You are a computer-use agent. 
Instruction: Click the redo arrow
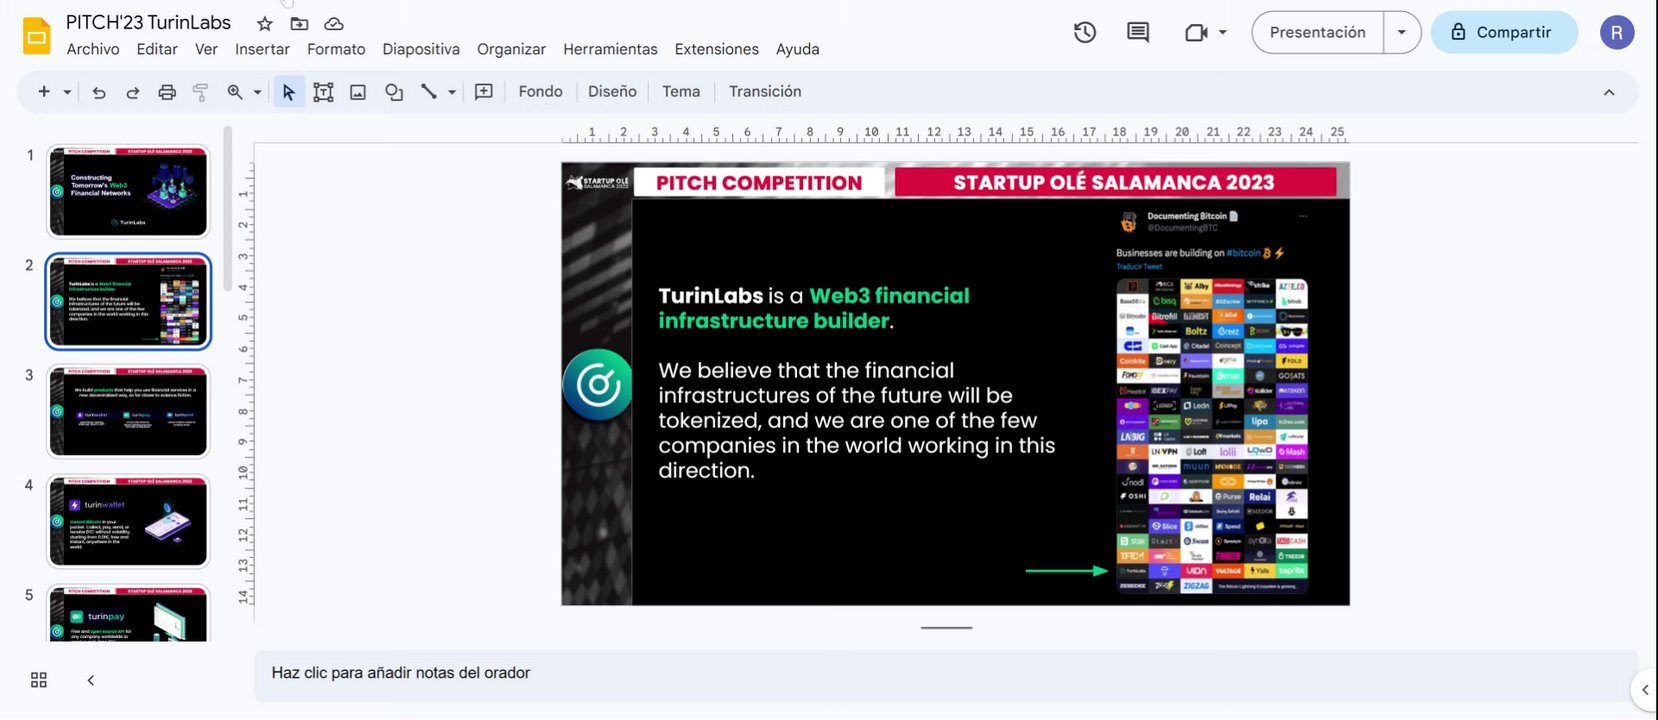132,92
